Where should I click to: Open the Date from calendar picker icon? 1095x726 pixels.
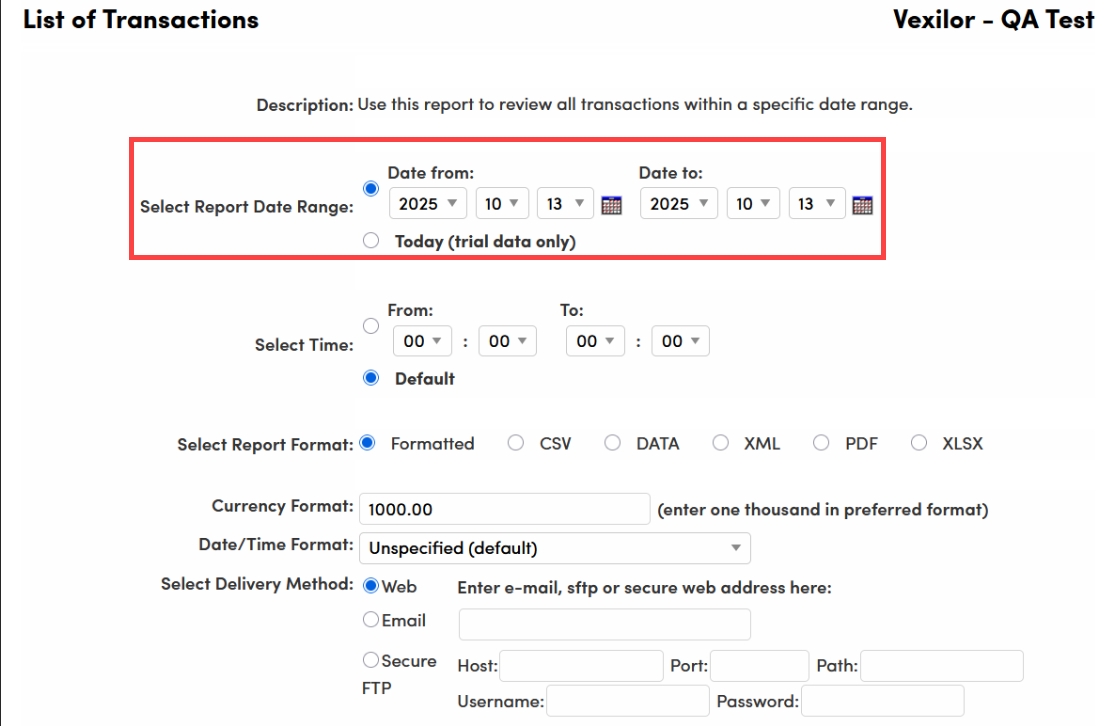(611, 205)
